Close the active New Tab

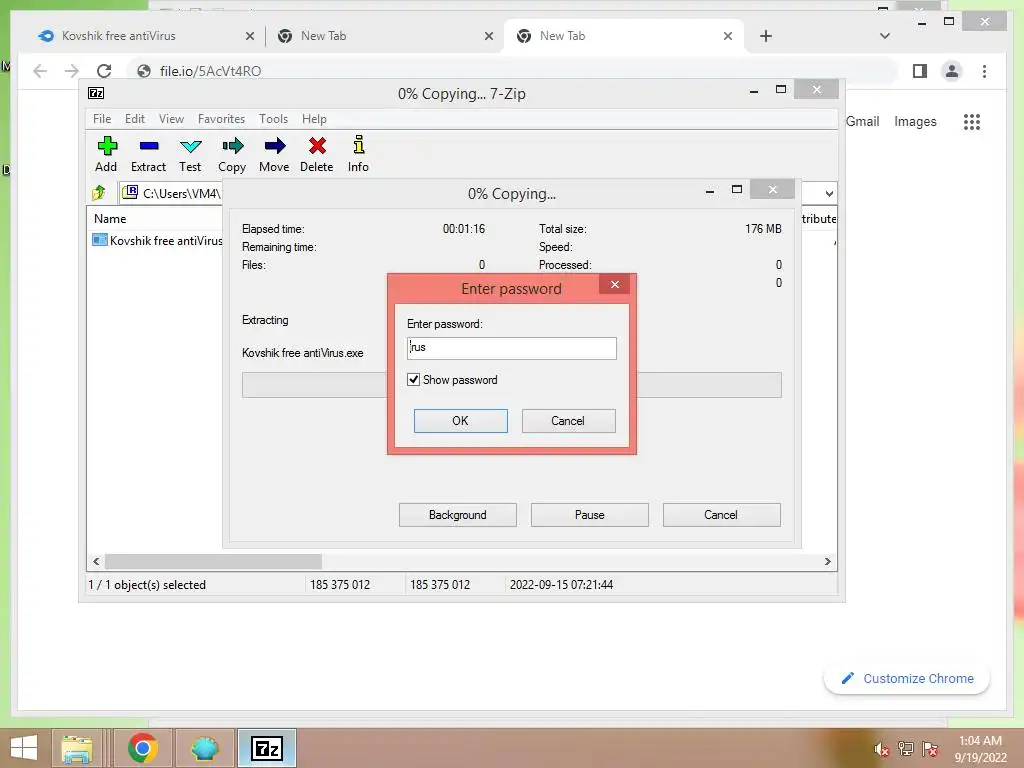pyautogui.click(x=728, y=36)
